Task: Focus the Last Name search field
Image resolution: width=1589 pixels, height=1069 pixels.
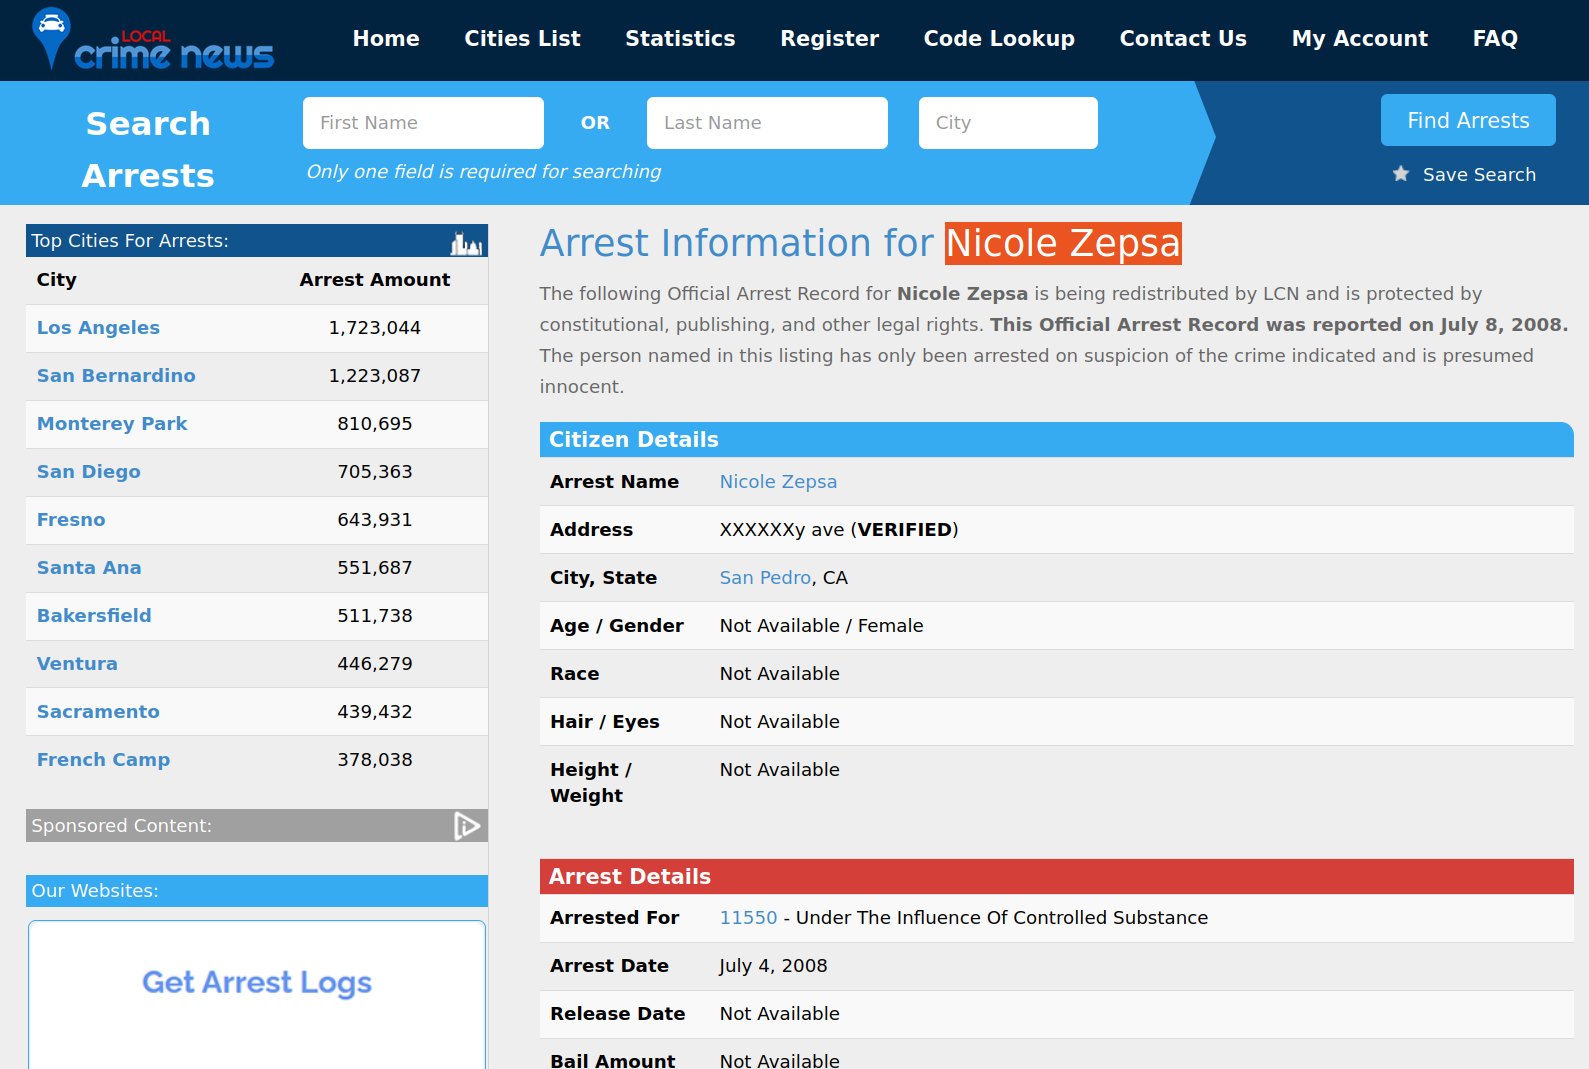Action: tap(767, 123)
